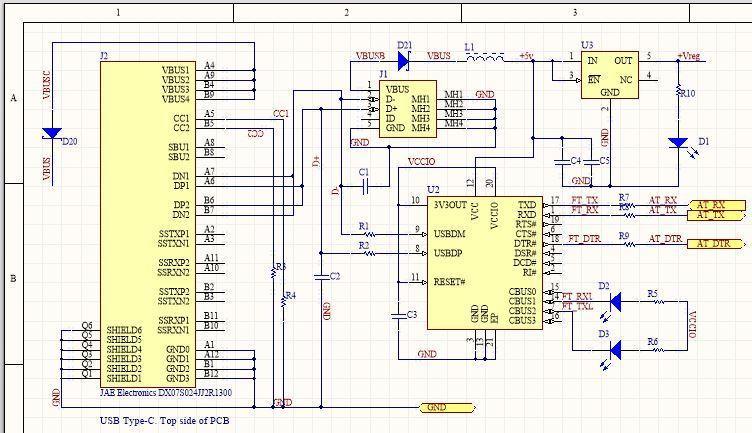Click the L1 inductor symbol
752x433 pixels.
[485, 58]
